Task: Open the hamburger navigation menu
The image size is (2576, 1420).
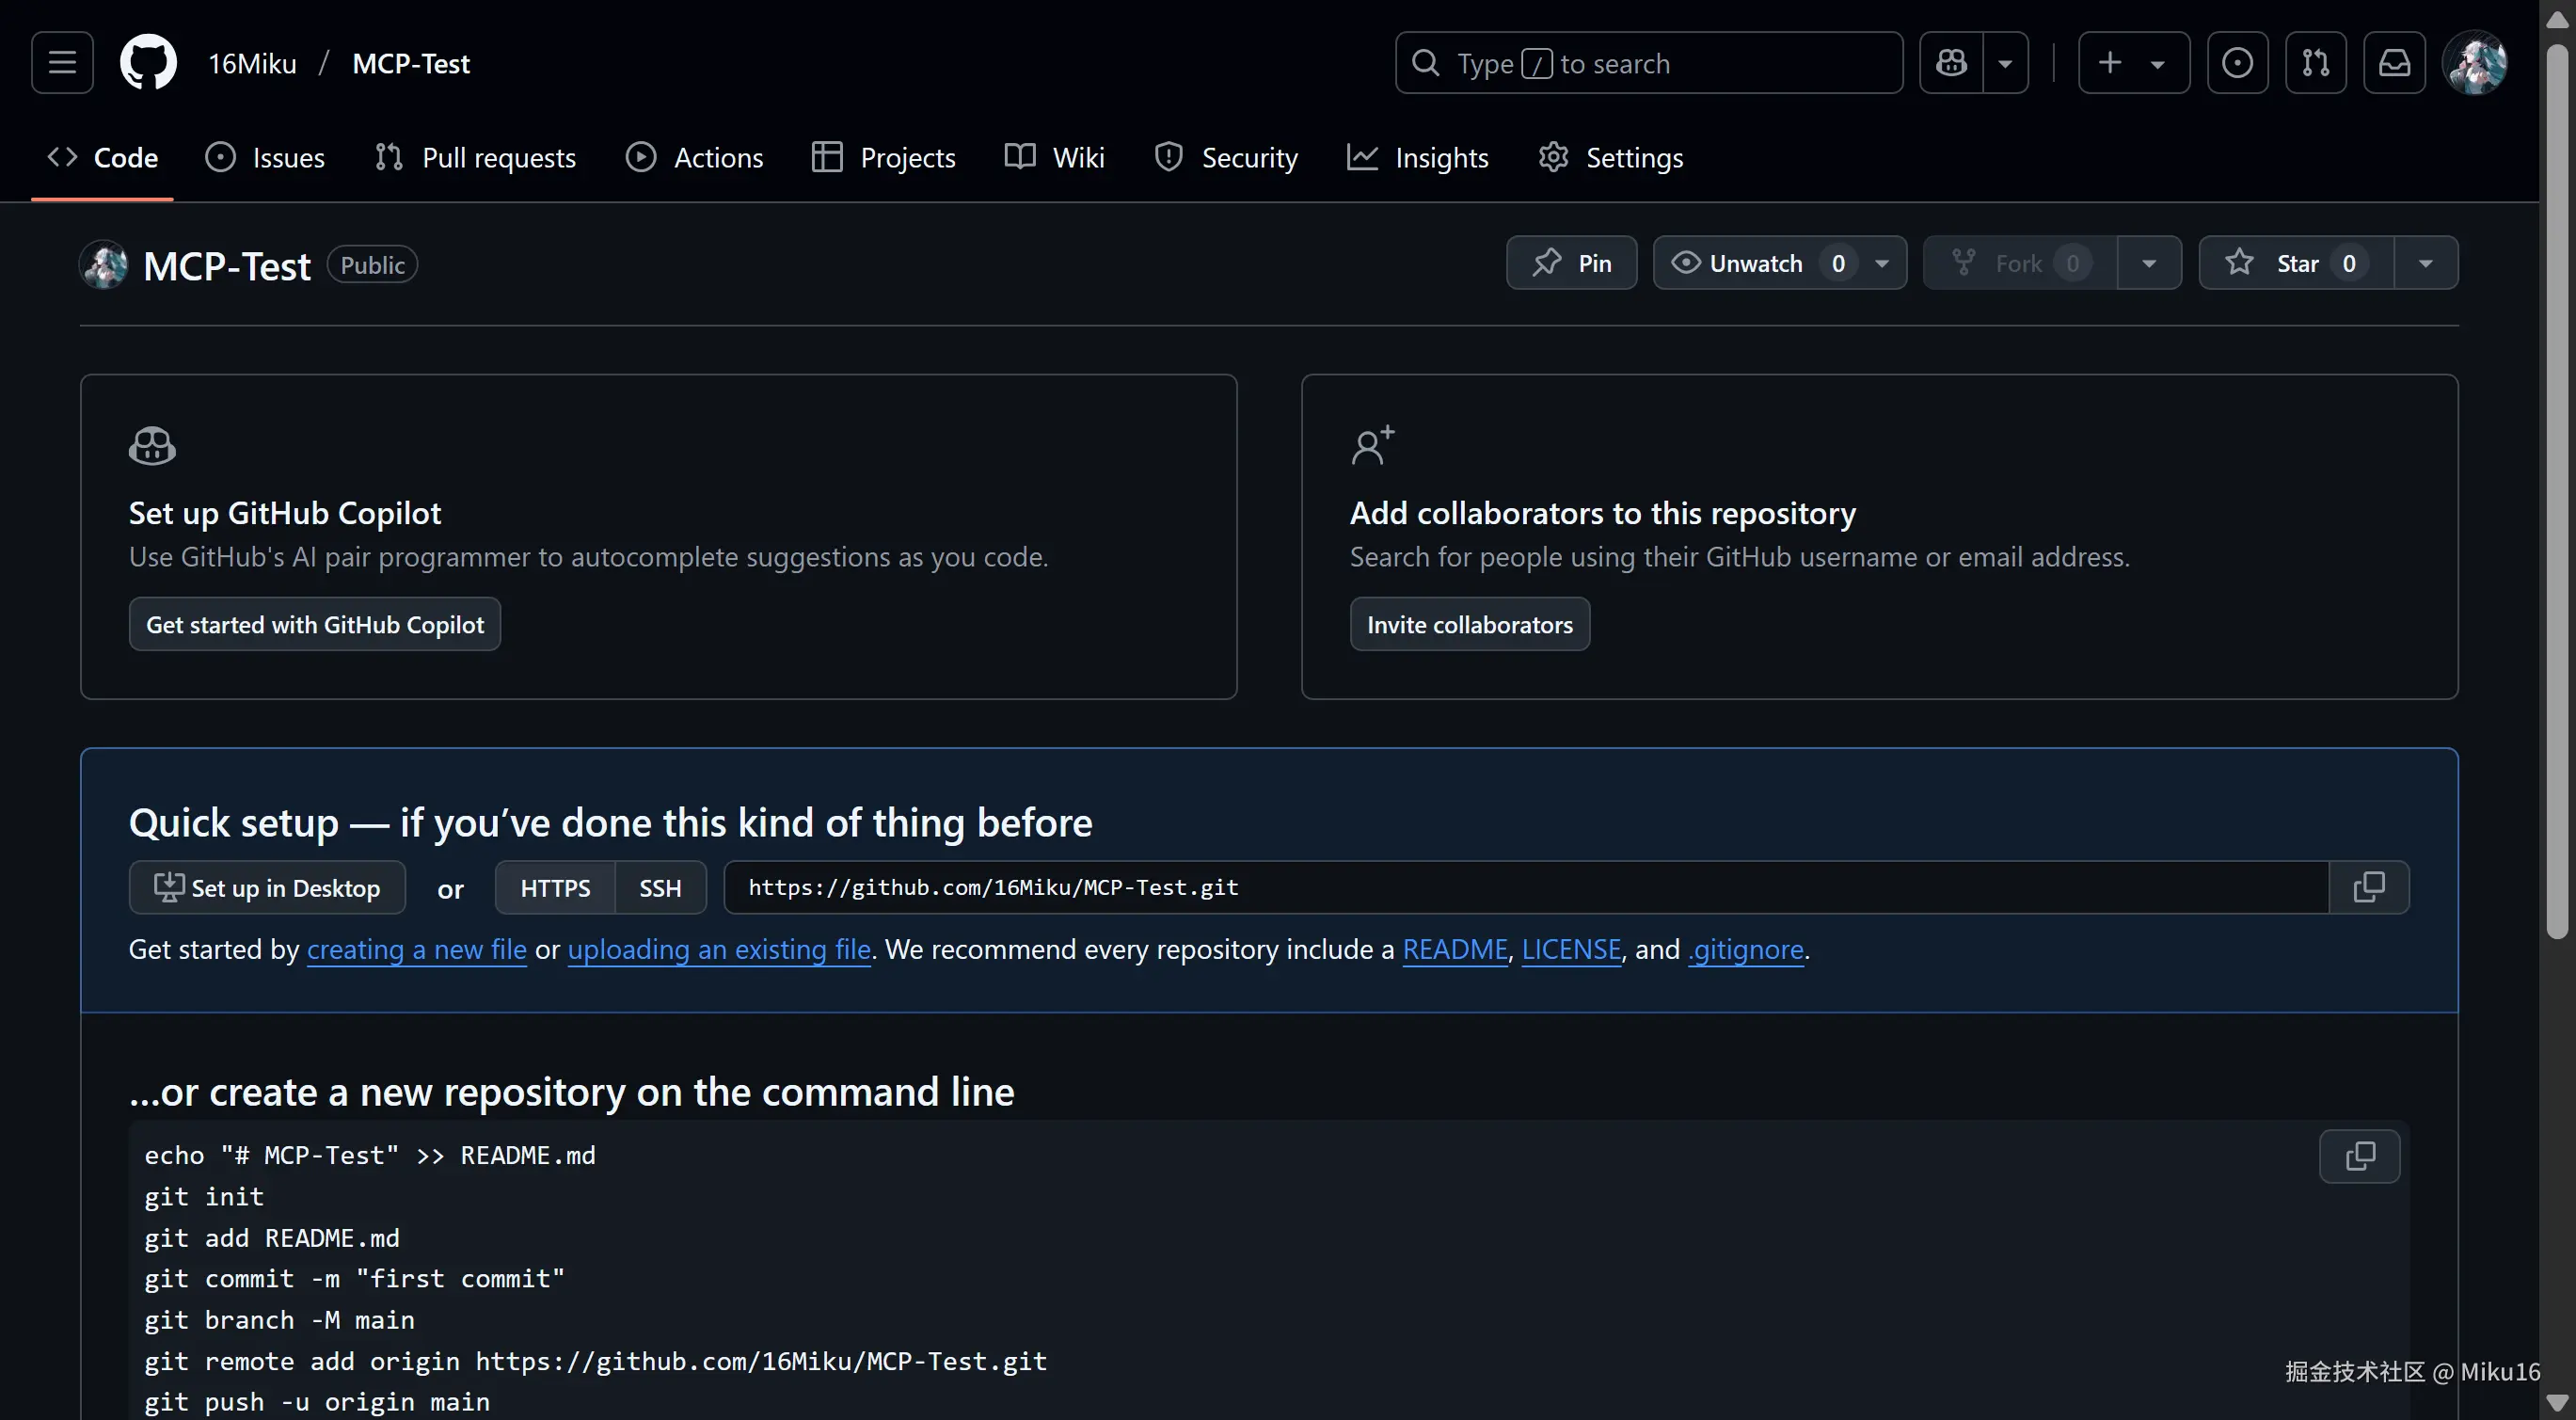Action: coord(62,63)
